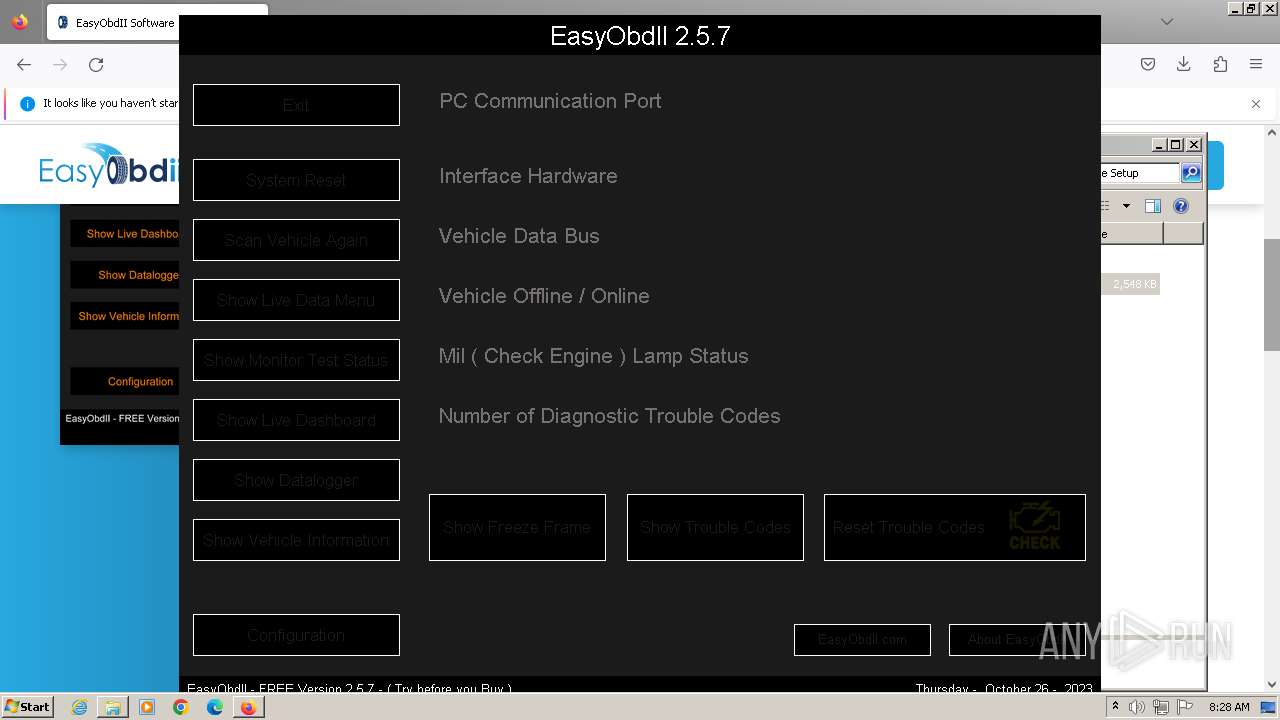Go forward in Firefox browser
Image resolution: width=1280 pixels, height=720 pixels.
pyautogui.click(x=60, y=64)
